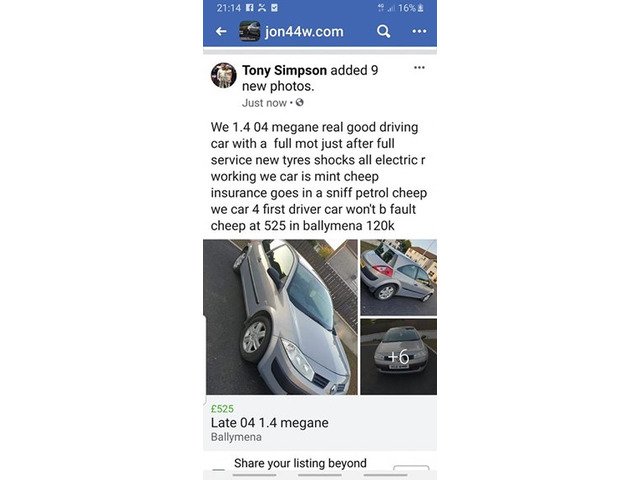
Task: Open the jon44w.com group avatar
Action: (249, 31)
